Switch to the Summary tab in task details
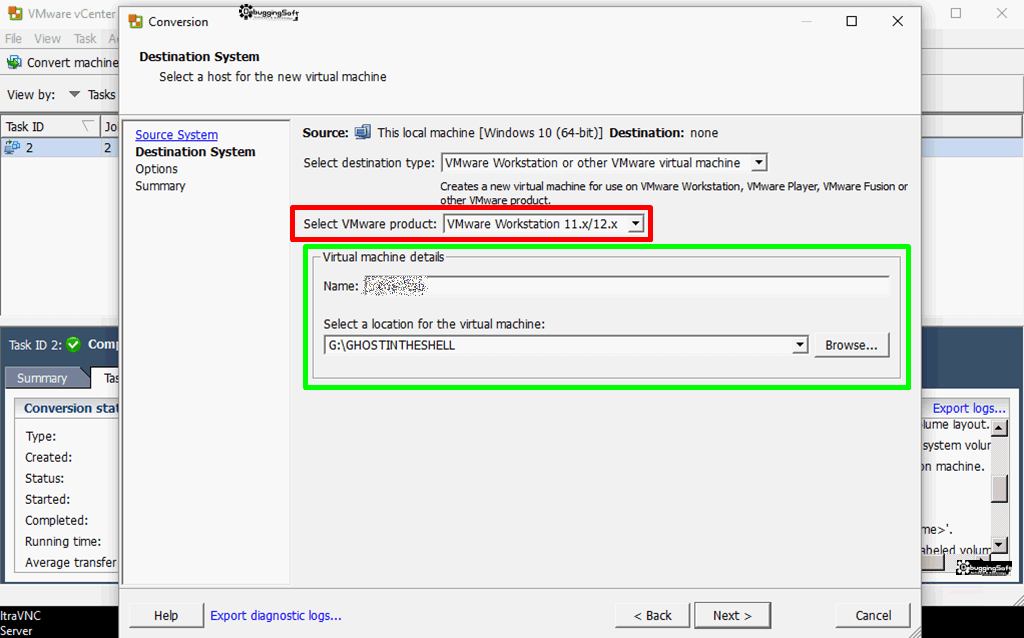Screen dimensions: 1024x638 click(42, 378)
